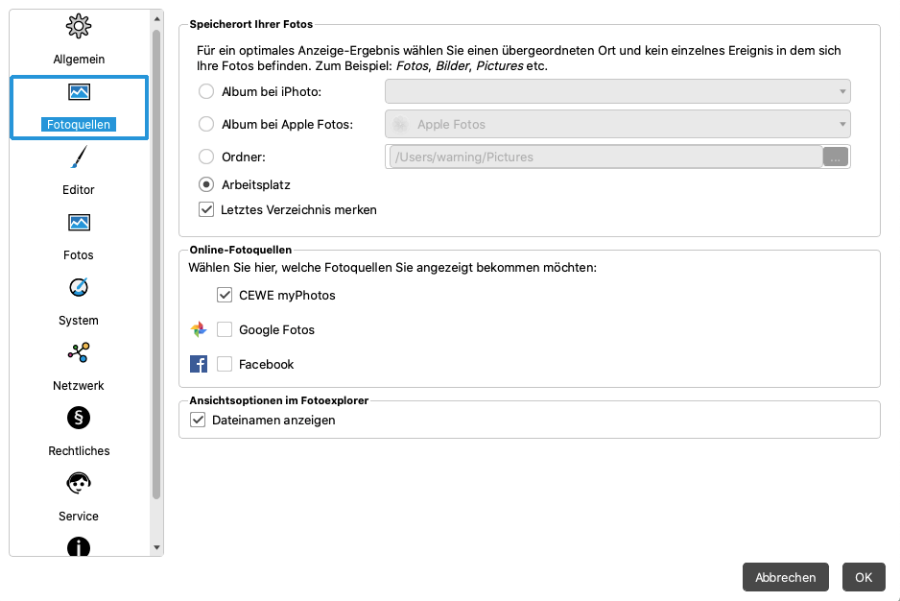This screenshot has height=601, width=900.
Task: Uncheck Letztes Verzeichnis merken
Action: [x=207, y=210]
